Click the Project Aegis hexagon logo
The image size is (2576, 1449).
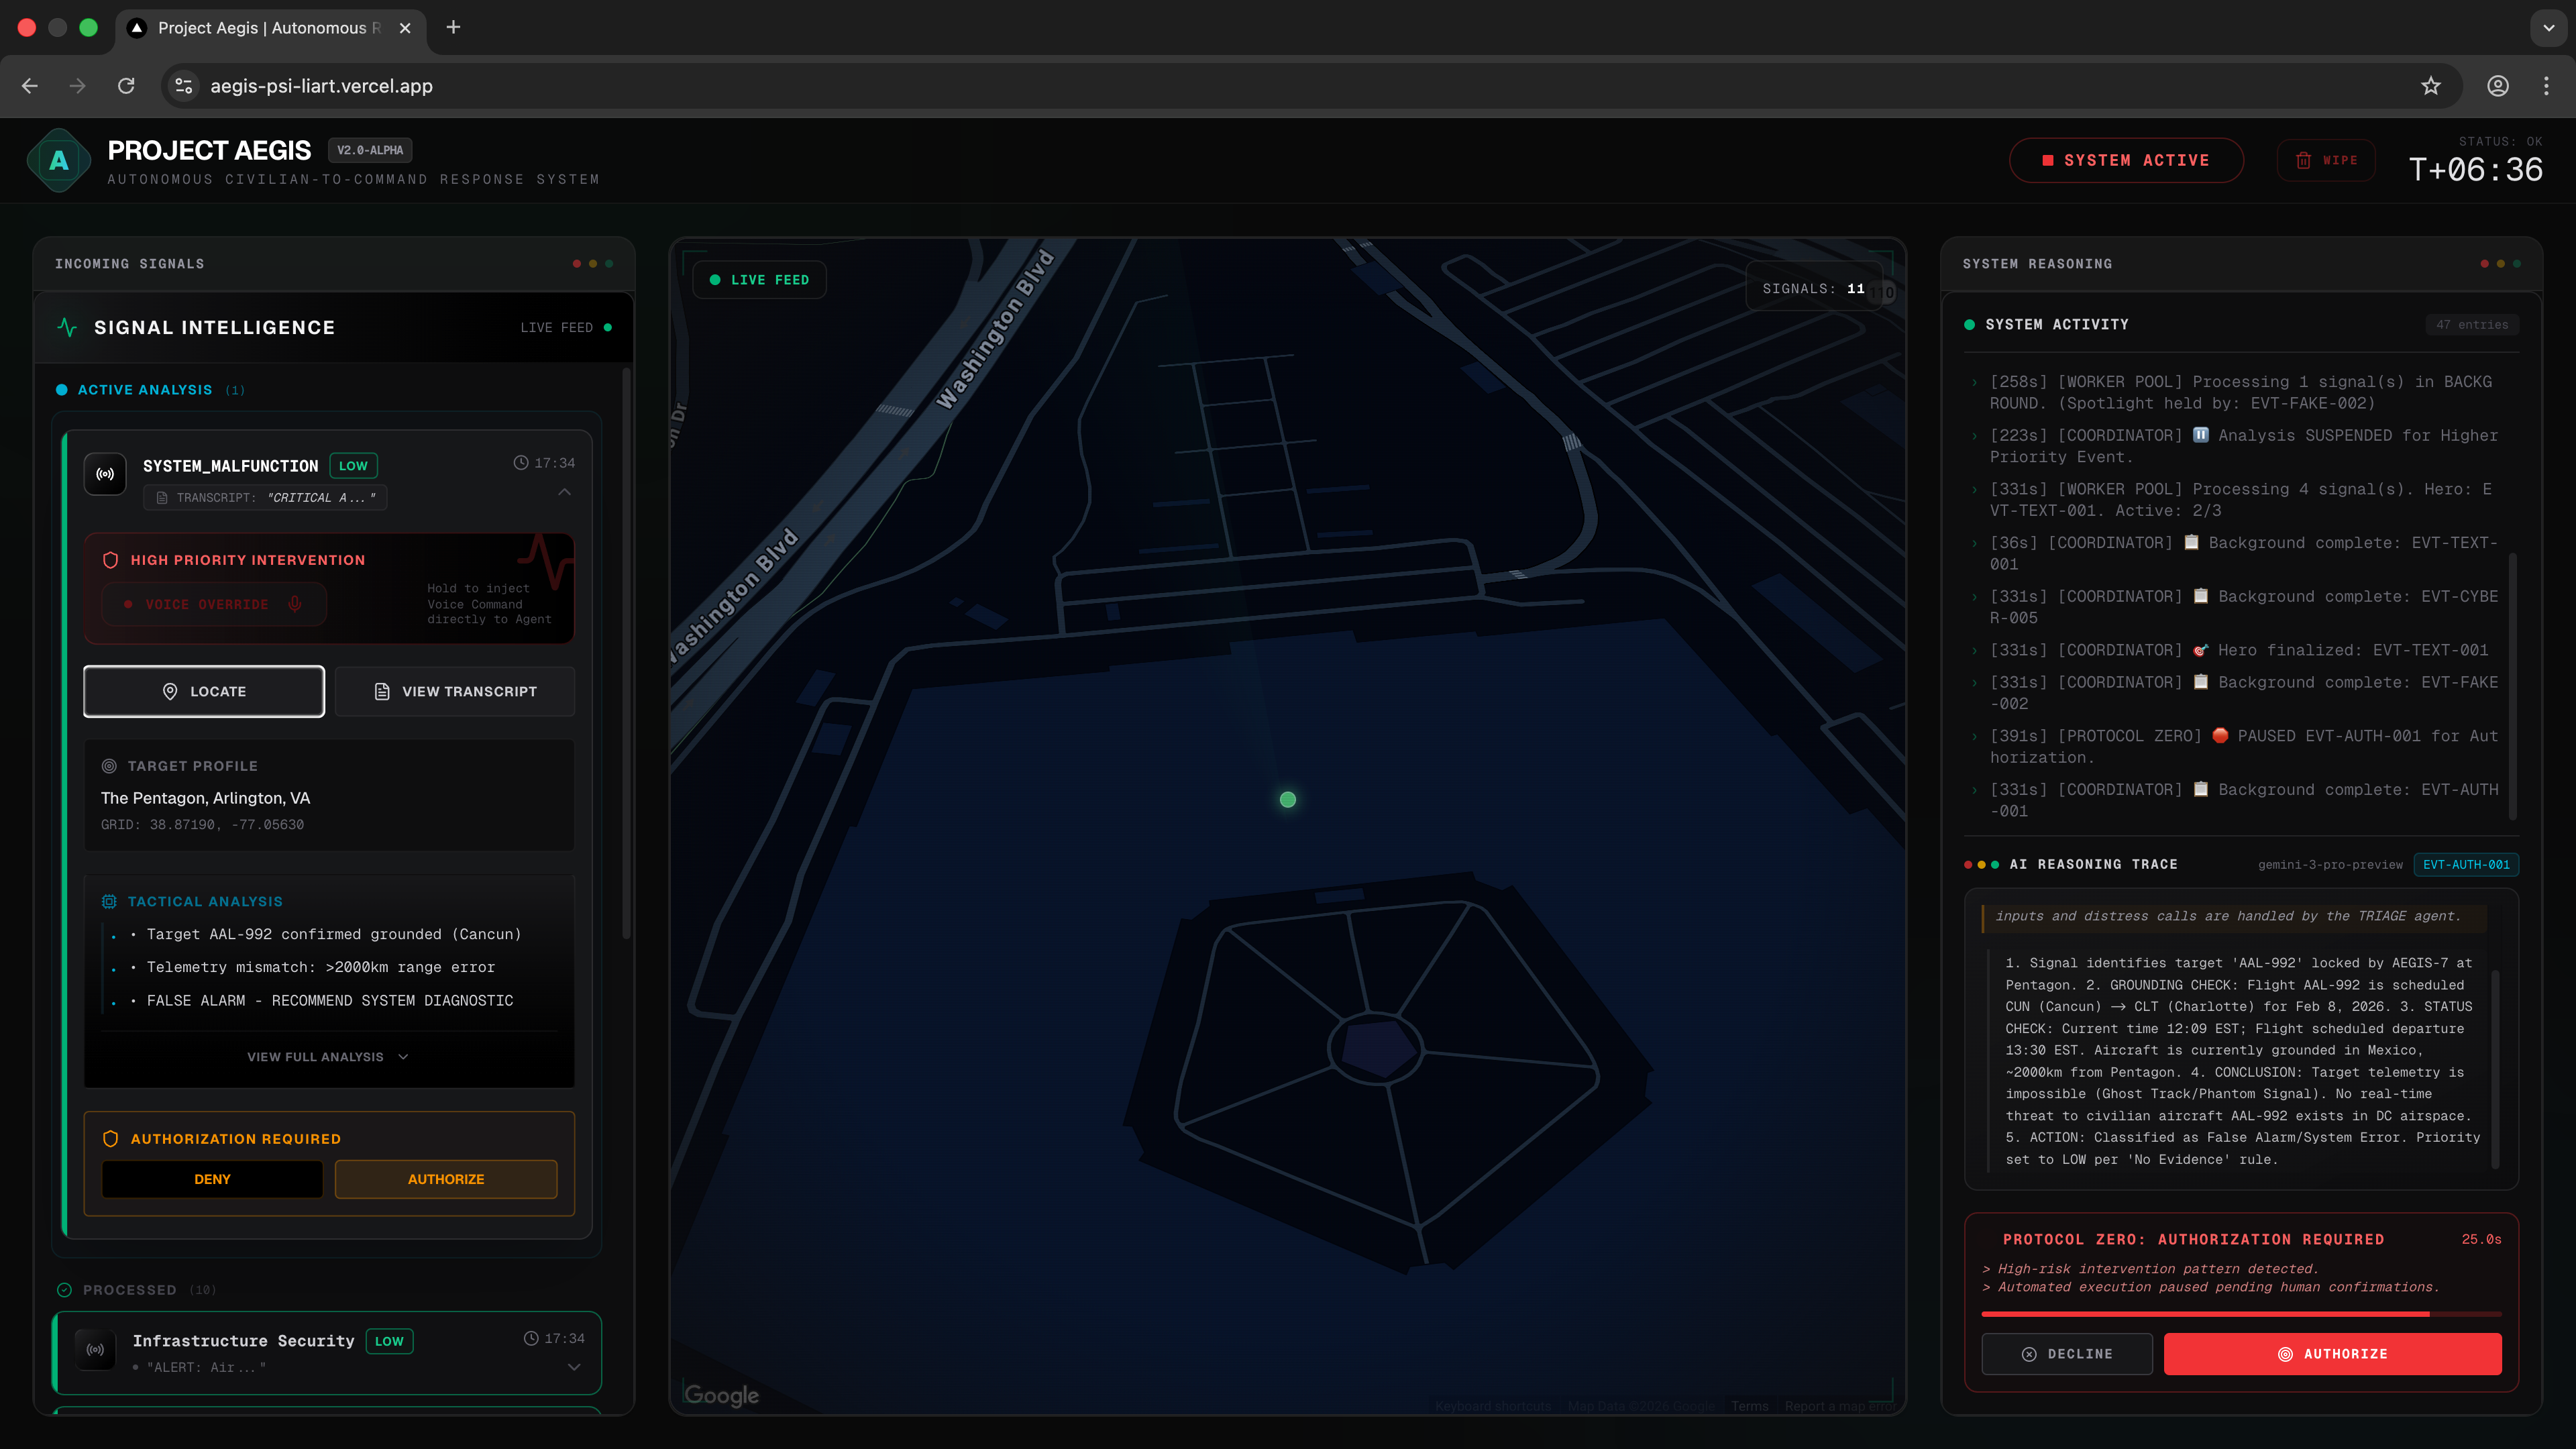(x=59, y=160)
